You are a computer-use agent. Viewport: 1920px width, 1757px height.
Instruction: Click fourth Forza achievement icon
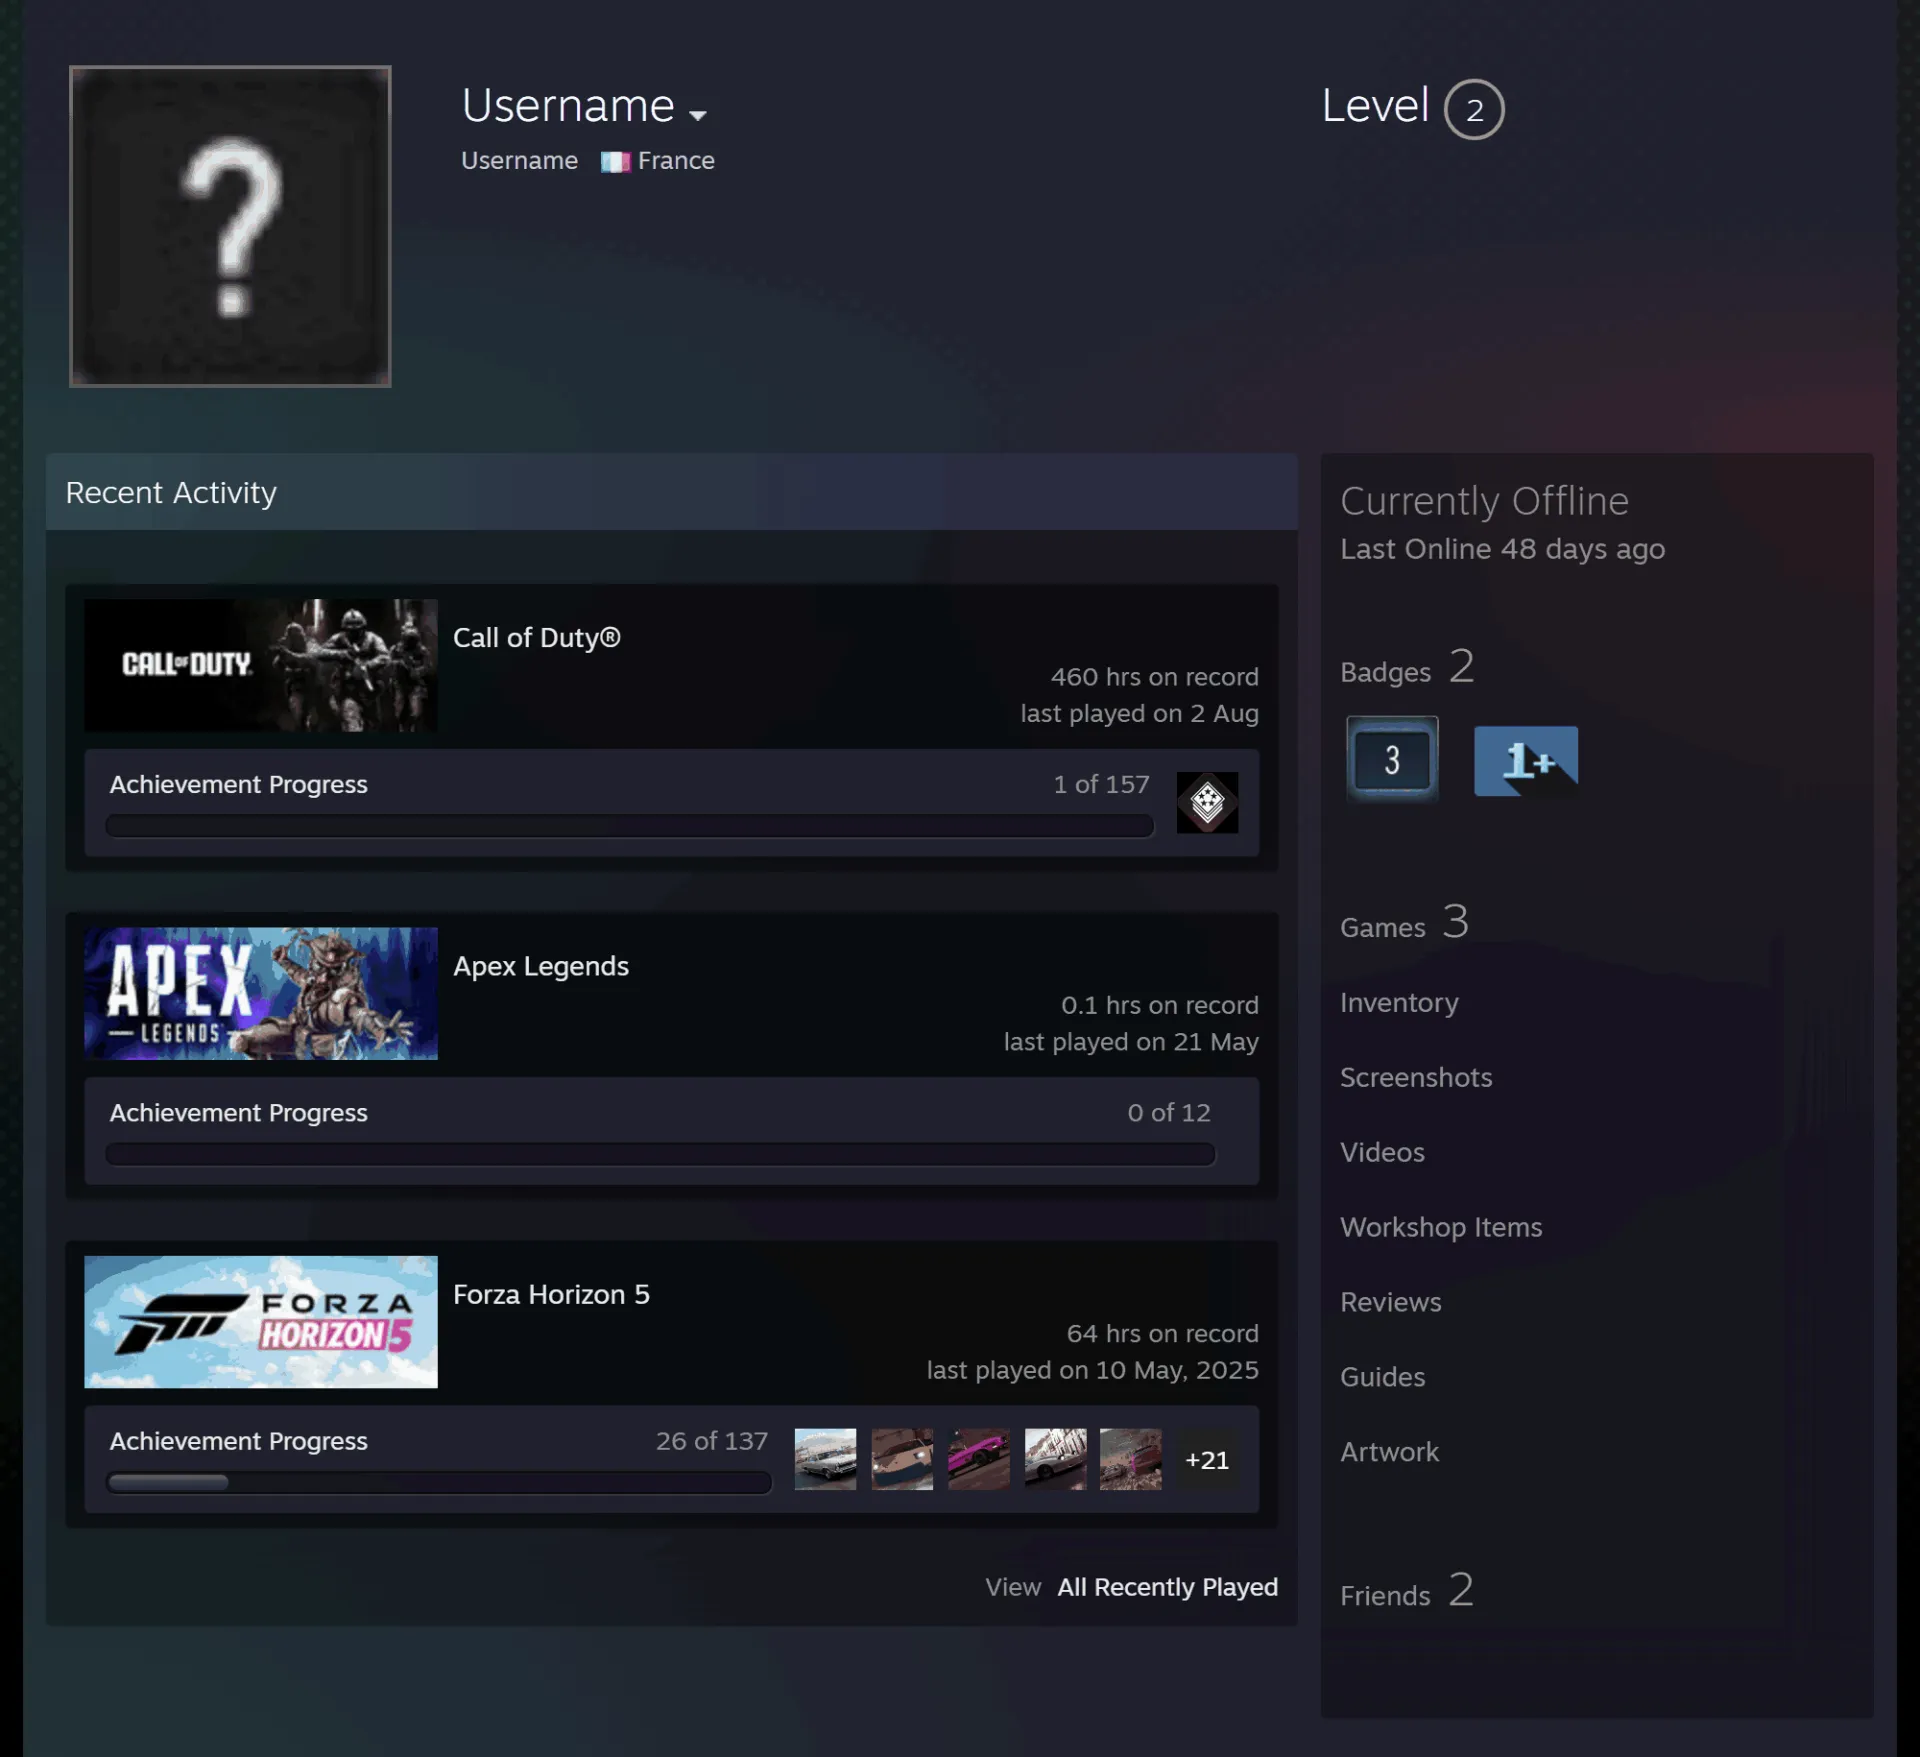(x=1055, y=1459)
